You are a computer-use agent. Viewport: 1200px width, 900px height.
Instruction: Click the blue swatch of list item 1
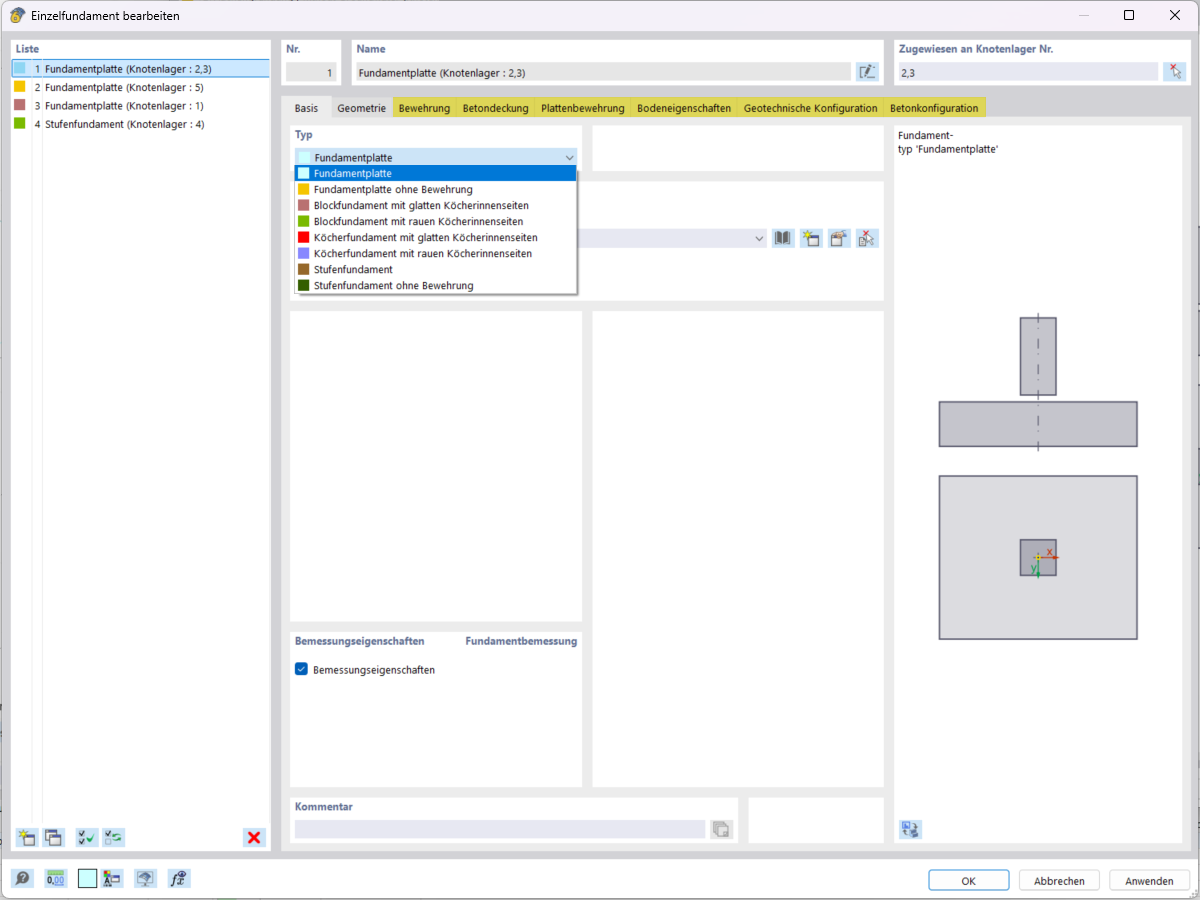20,69
